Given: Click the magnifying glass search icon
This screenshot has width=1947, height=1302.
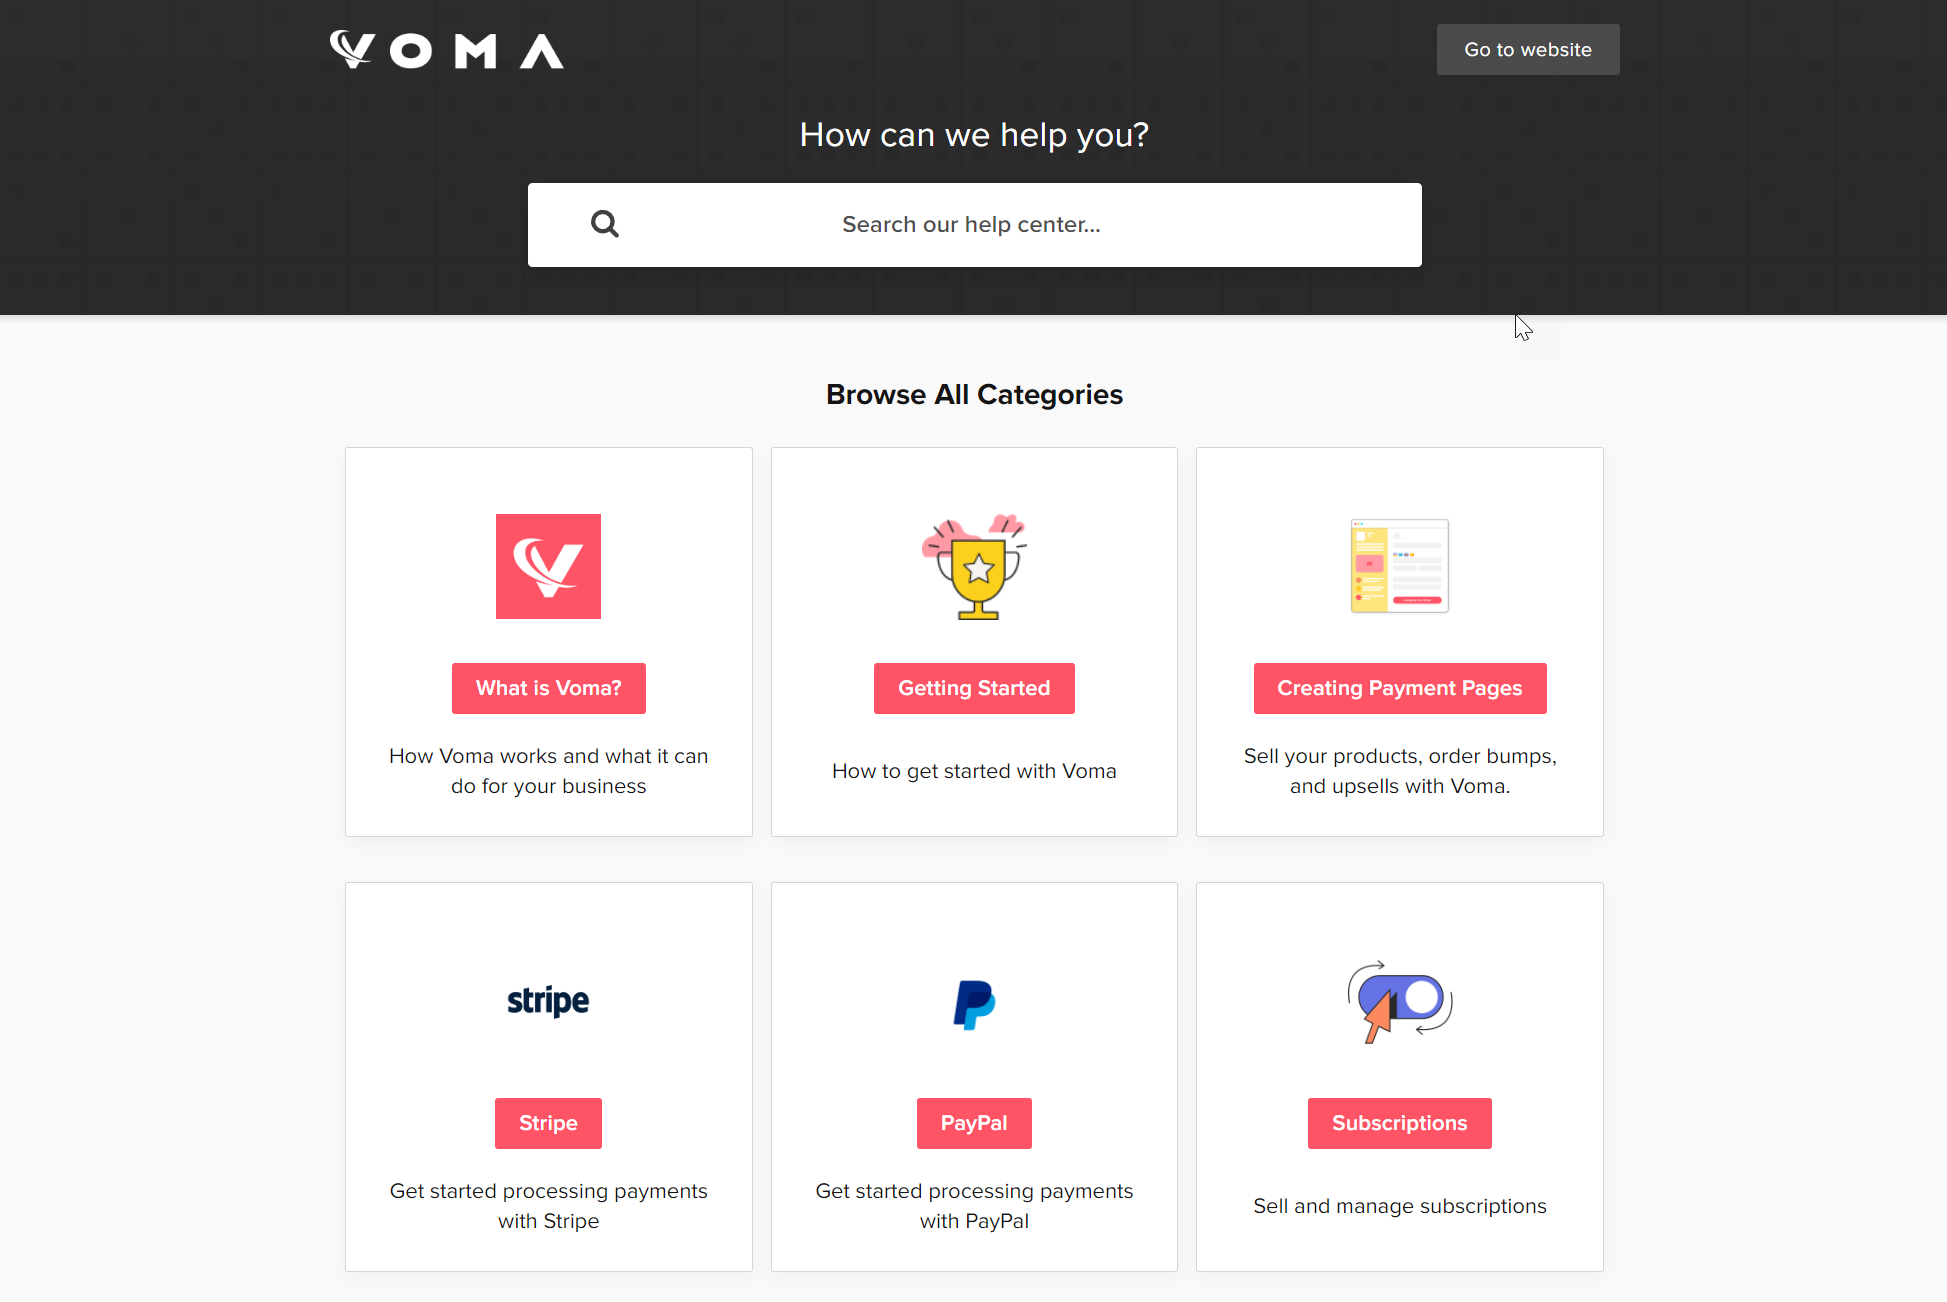Looking at the screenshot, I should point(605,223).
